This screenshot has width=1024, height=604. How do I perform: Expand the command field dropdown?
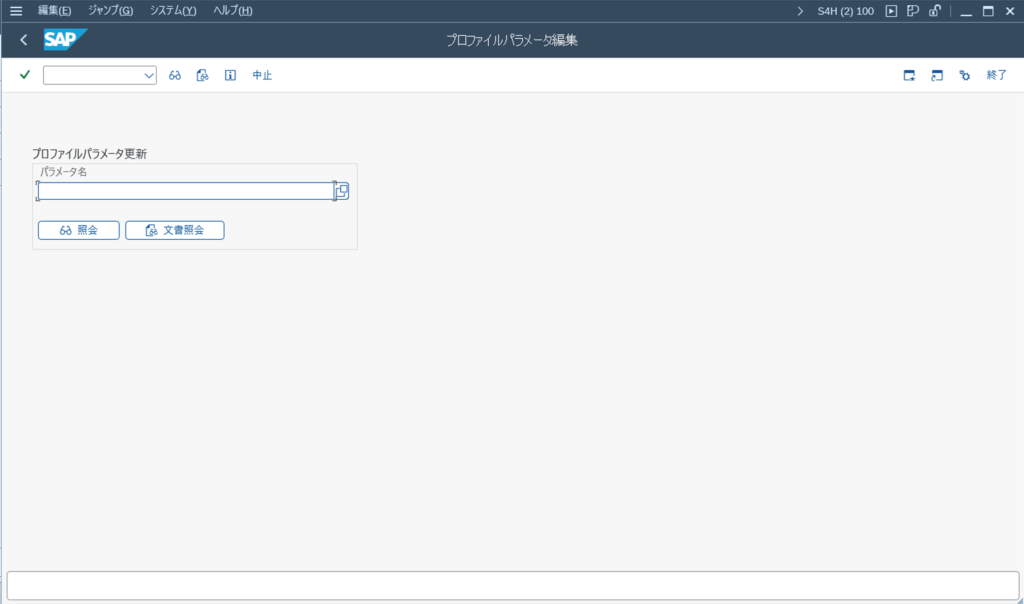pyautogui.click(x=148, y=74)
